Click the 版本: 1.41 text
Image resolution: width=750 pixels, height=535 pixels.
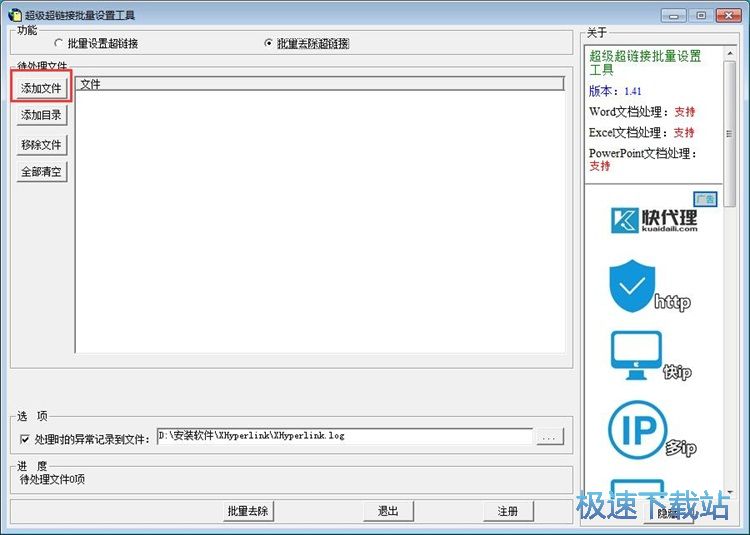(615, 91)
